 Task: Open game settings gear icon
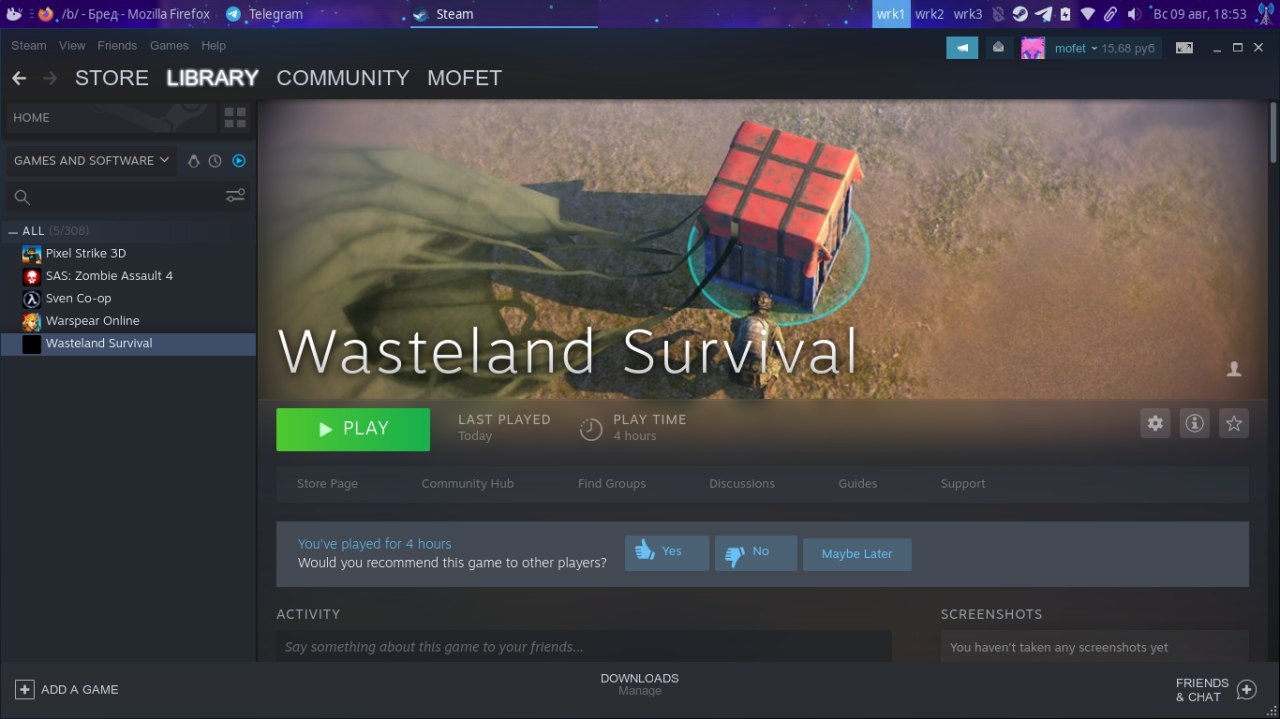(x=1155, y=423)
